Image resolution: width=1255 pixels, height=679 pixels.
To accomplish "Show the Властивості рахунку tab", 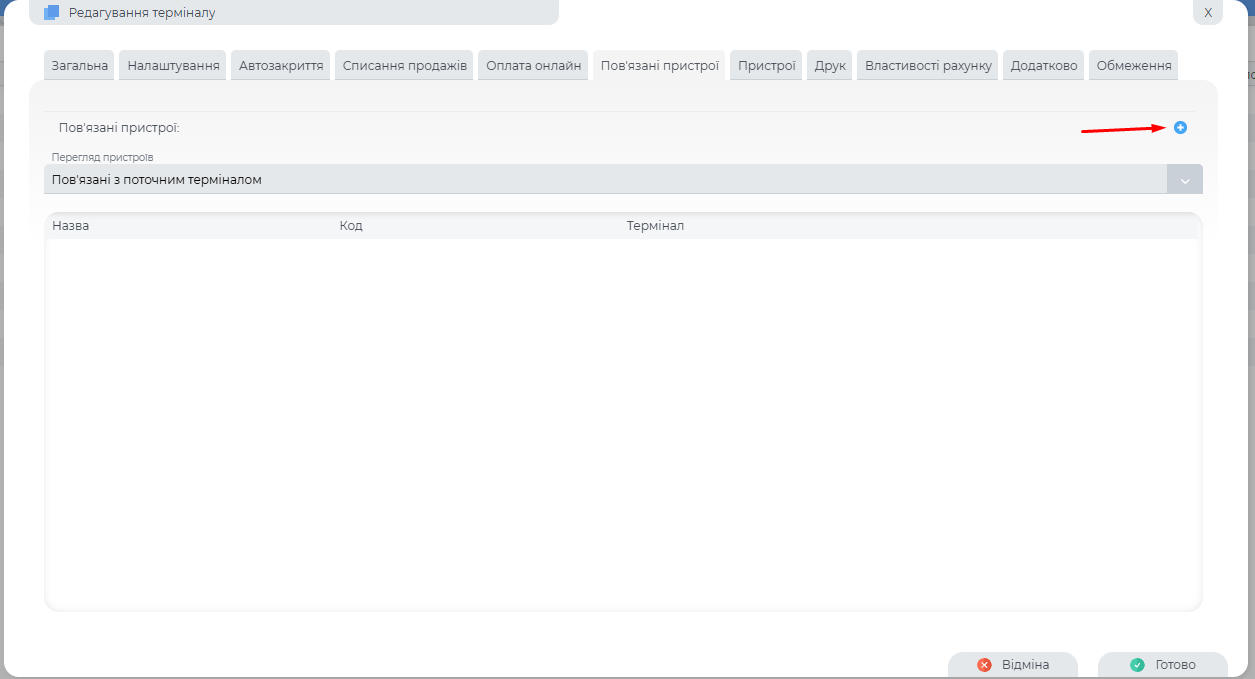I will tap(927, 66).
